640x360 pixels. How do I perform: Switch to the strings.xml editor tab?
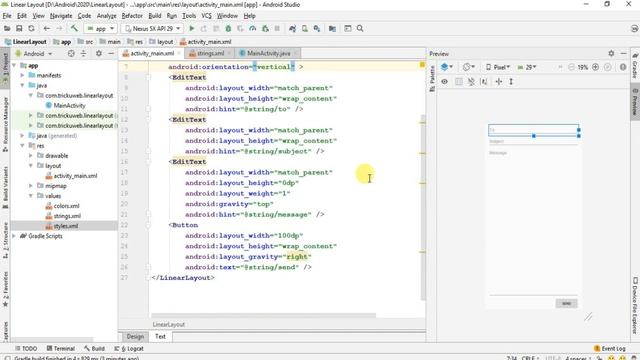point(211,53)
